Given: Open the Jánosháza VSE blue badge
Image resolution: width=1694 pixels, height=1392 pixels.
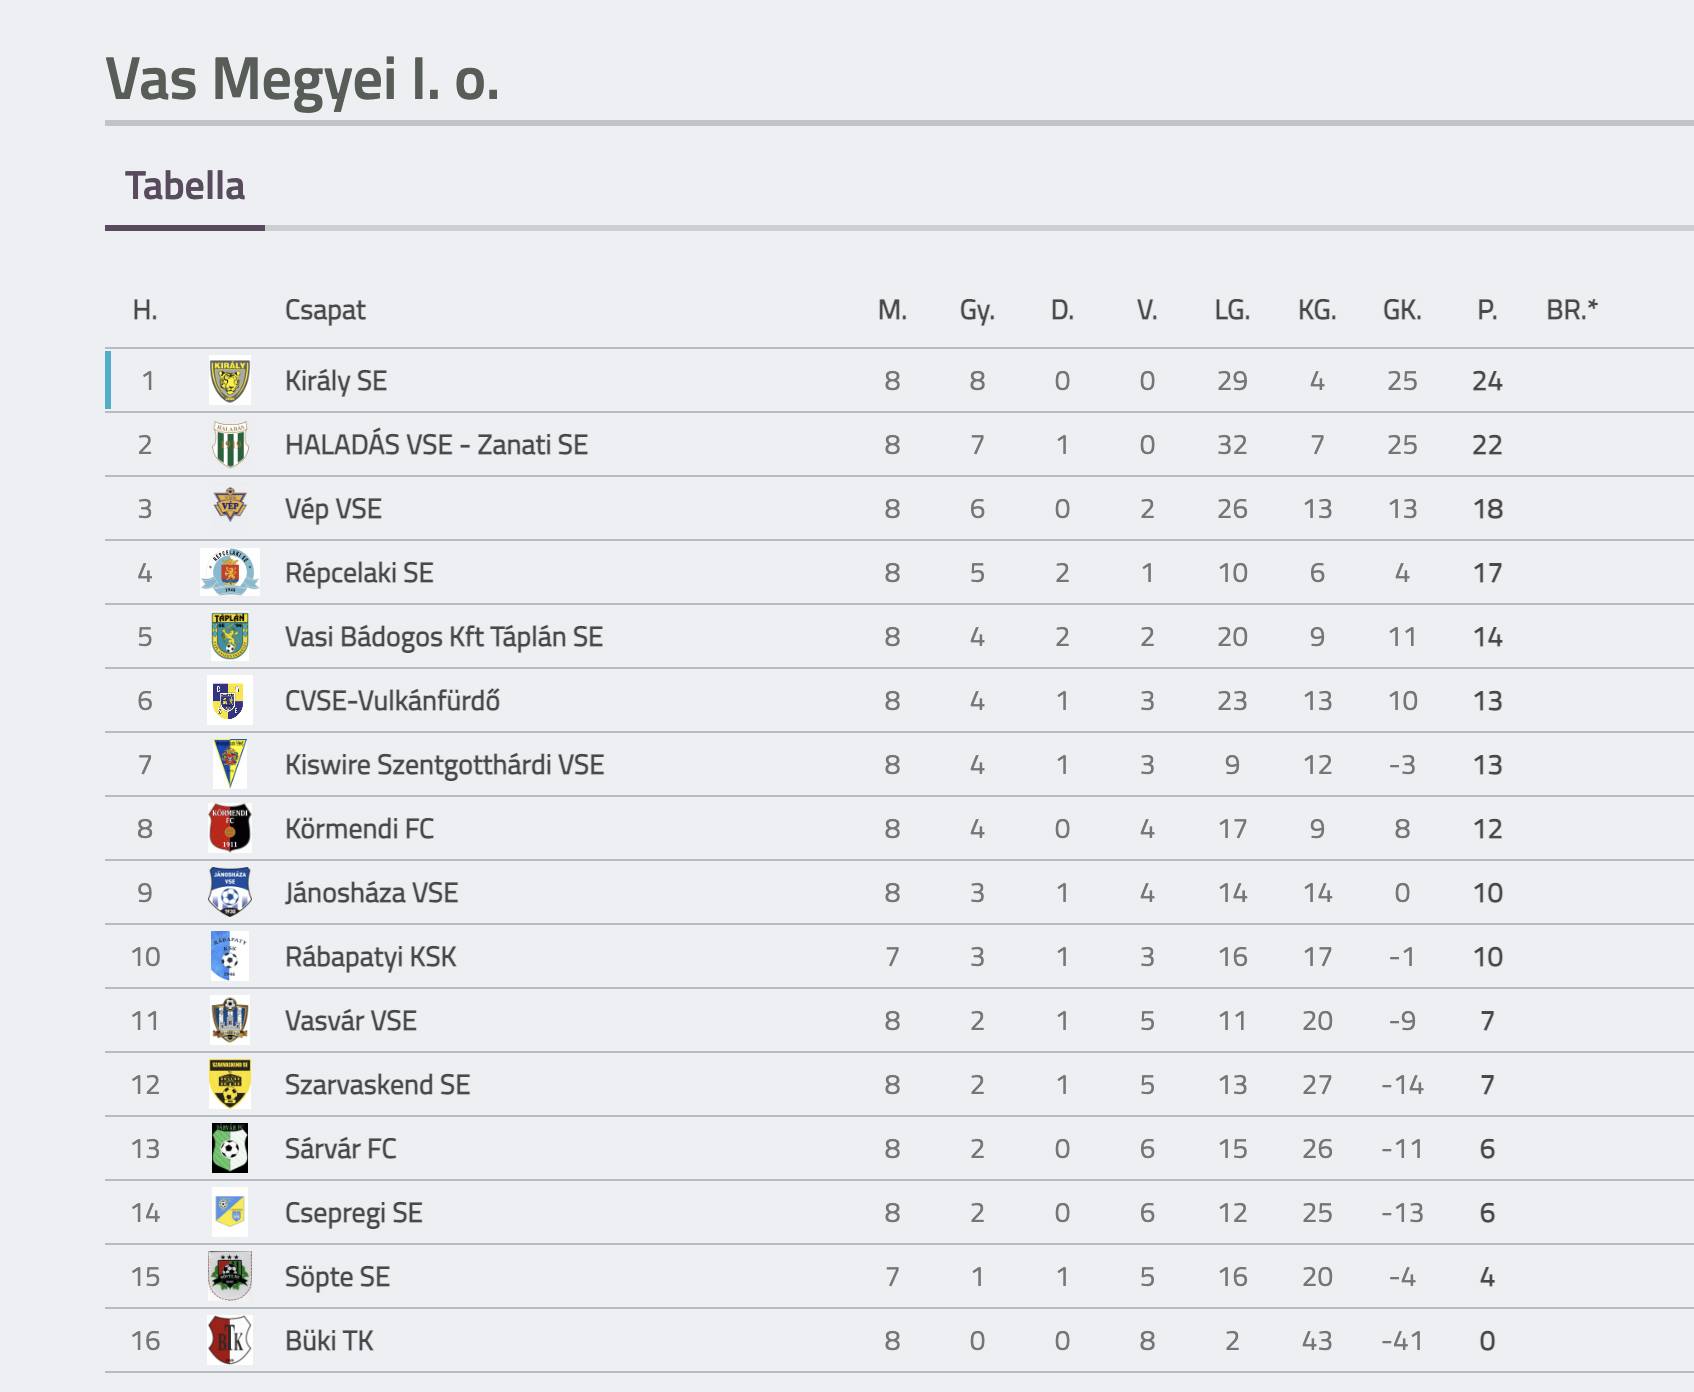Looking at the screenshot, I should tap(230, 892).
